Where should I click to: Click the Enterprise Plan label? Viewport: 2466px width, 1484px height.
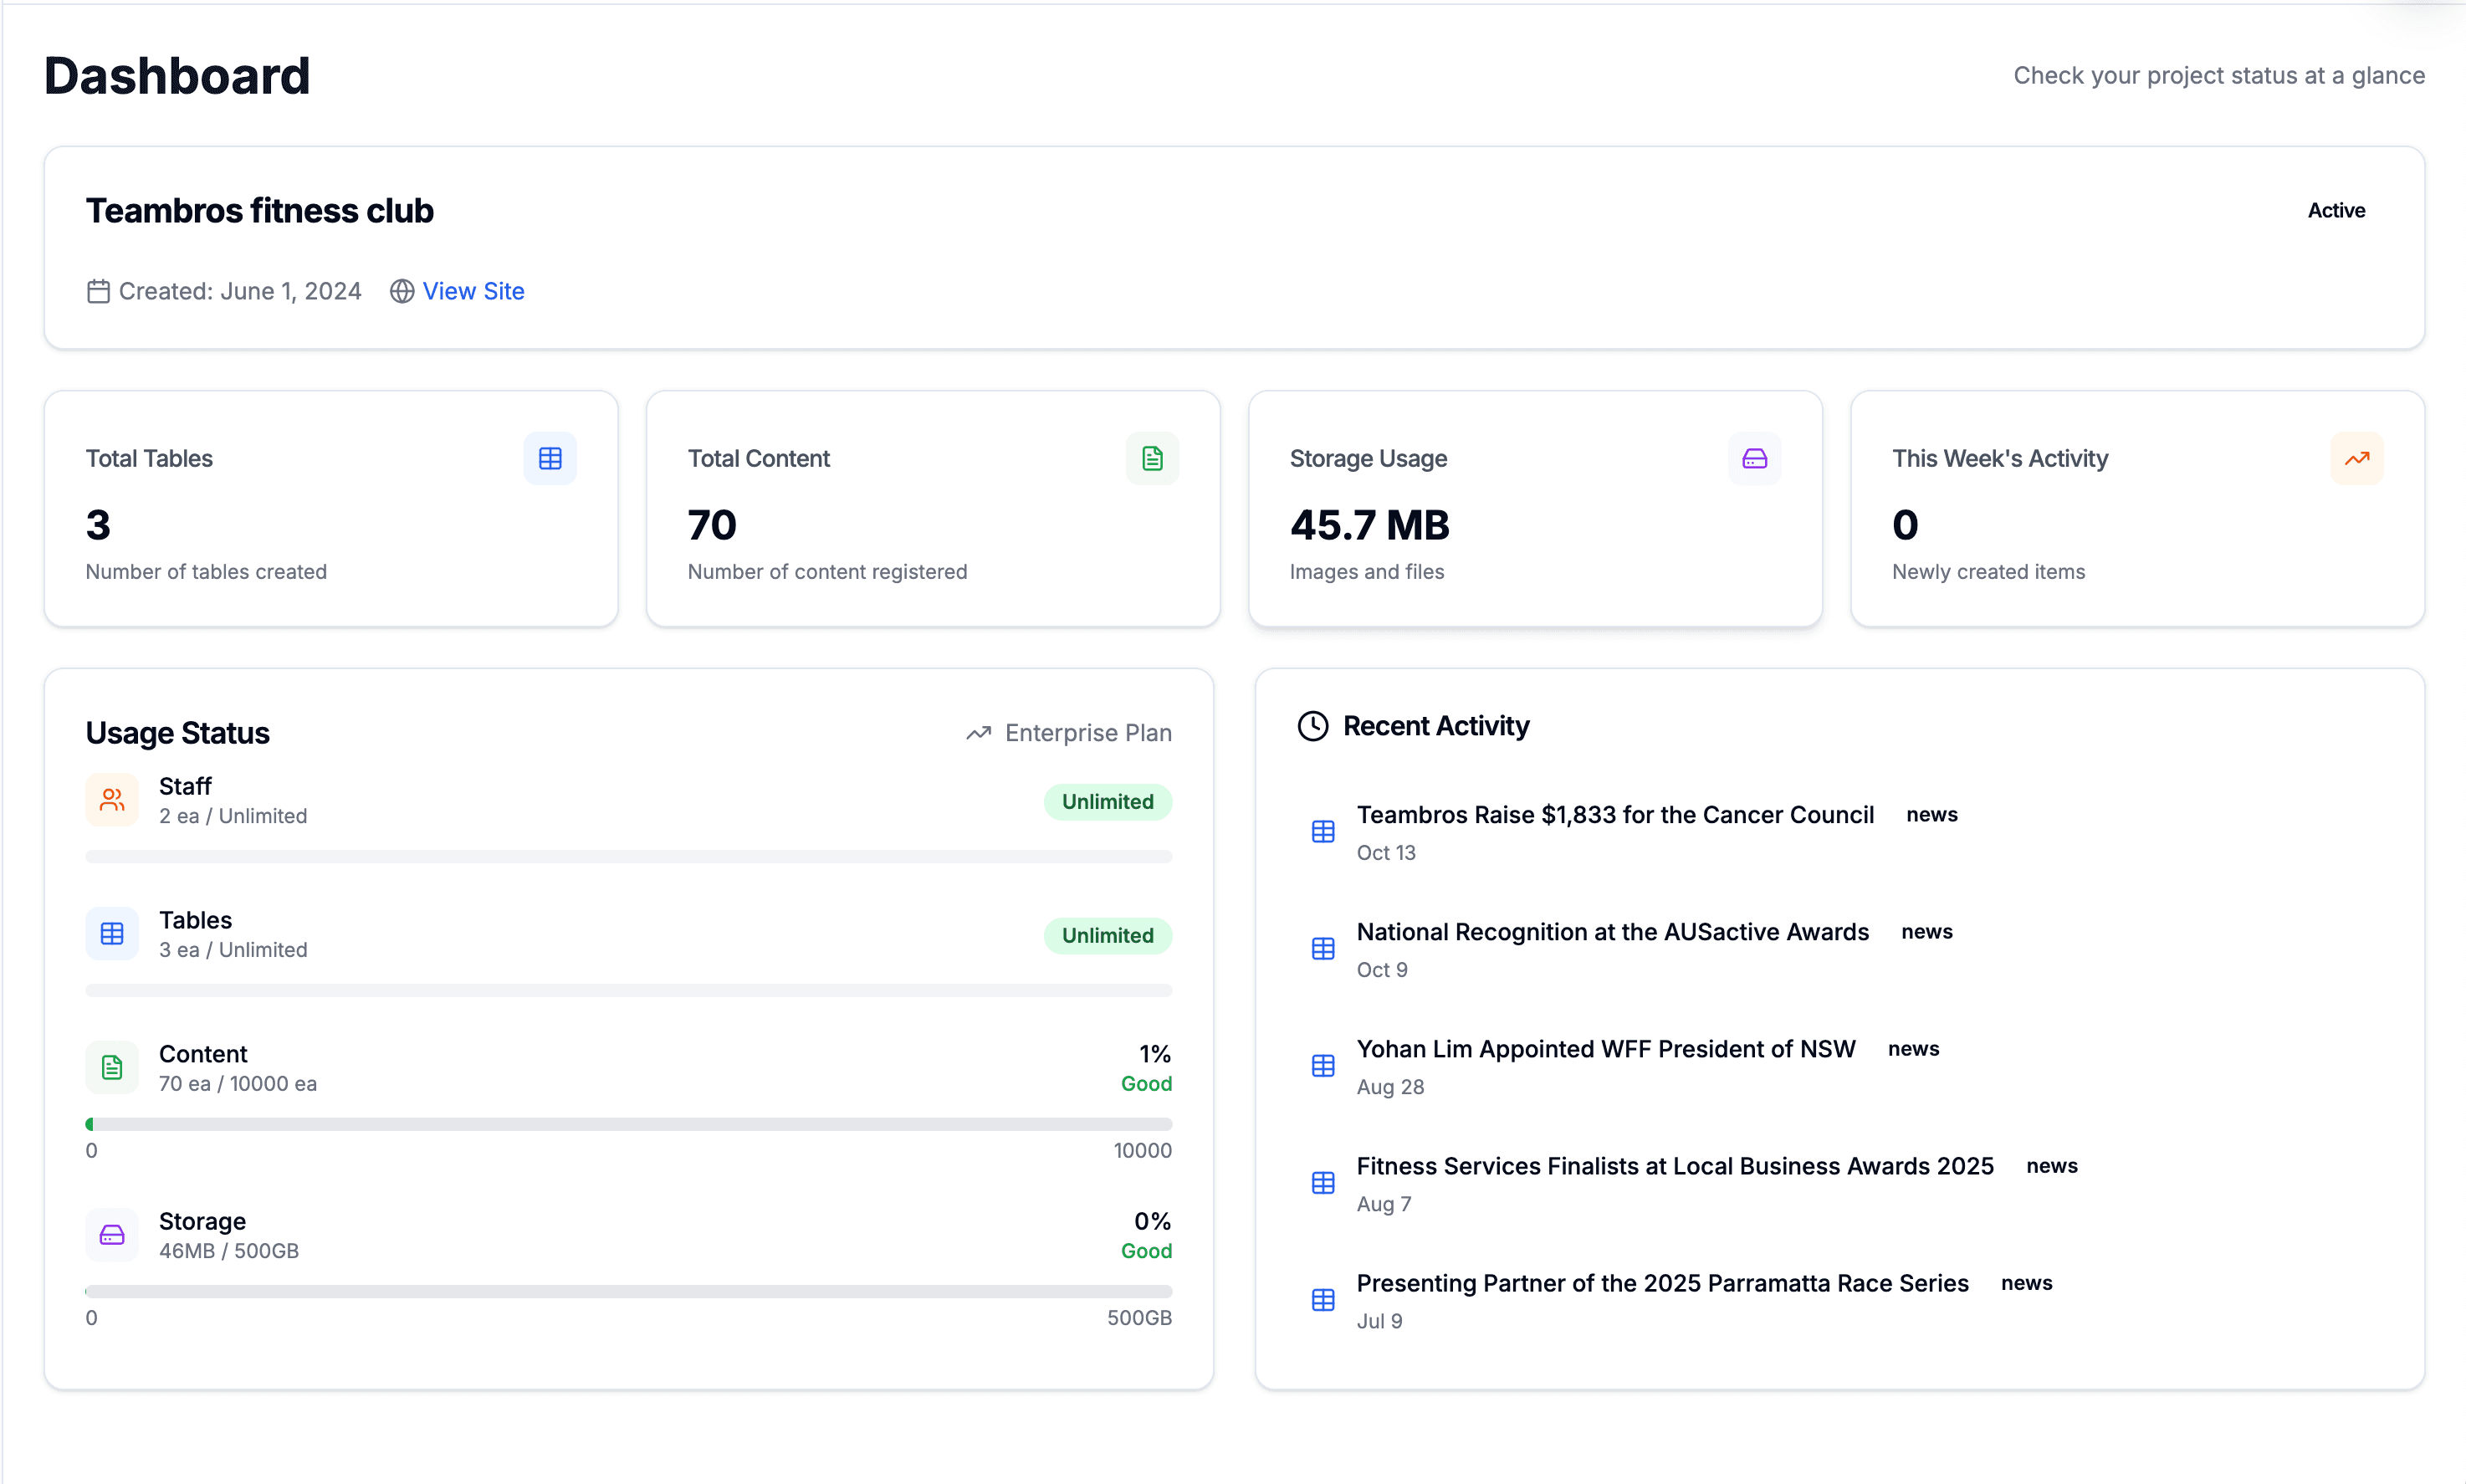pyautogui.click(x=1088, y=732)
